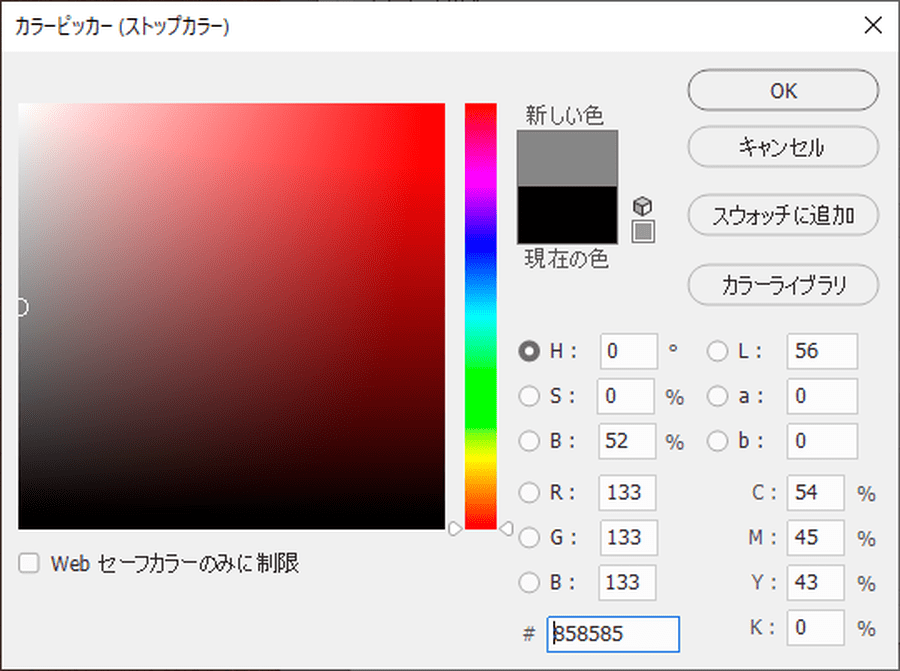Select the R red radio button

click(x=529, y=492)
